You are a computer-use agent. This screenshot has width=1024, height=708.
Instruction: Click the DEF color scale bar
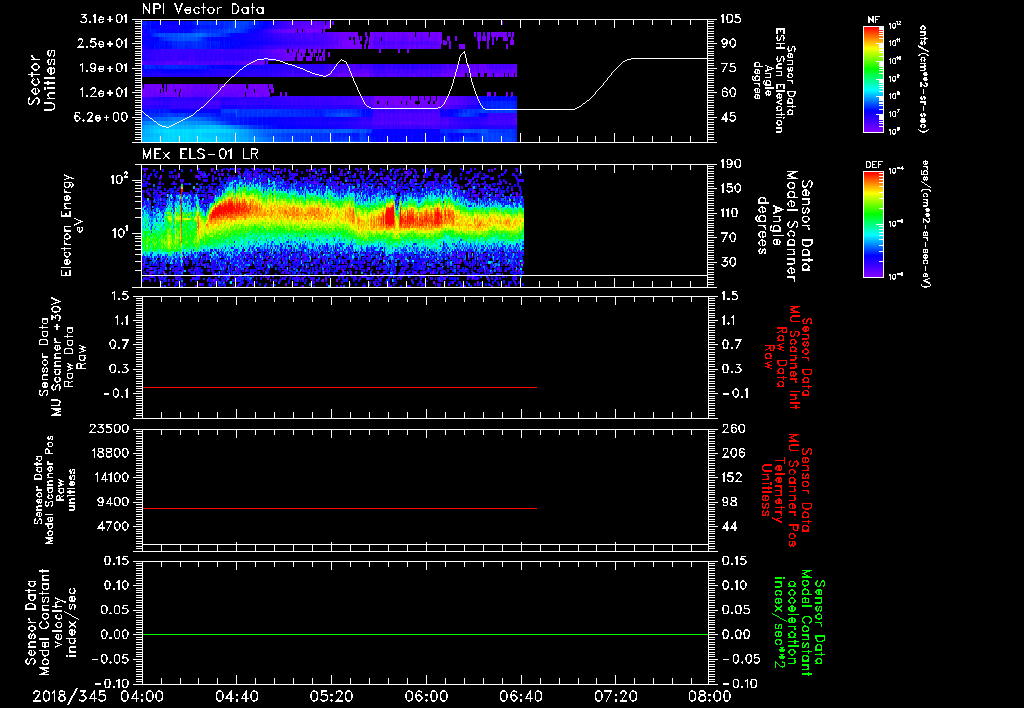point(873,223)
